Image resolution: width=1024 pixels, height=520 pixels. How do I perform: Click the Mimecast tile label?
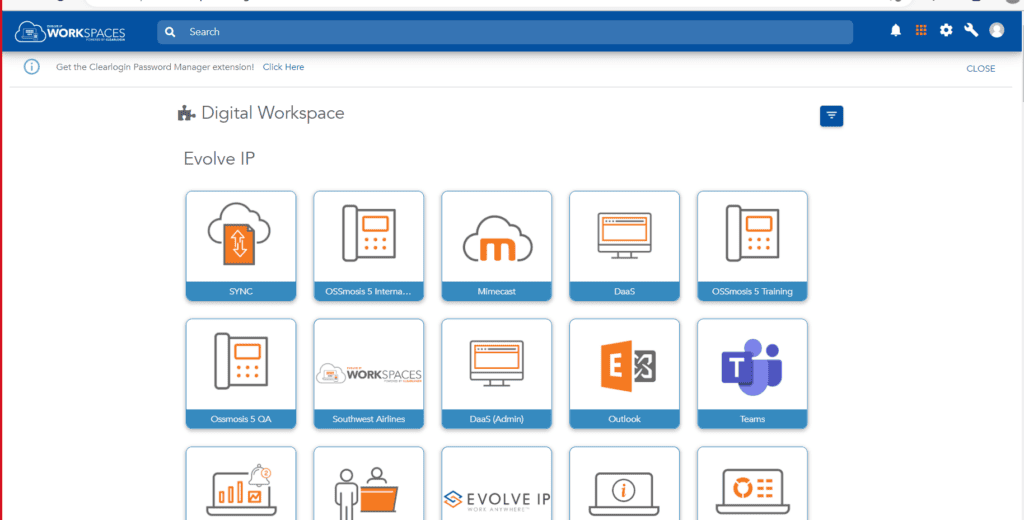click(497, 291)
